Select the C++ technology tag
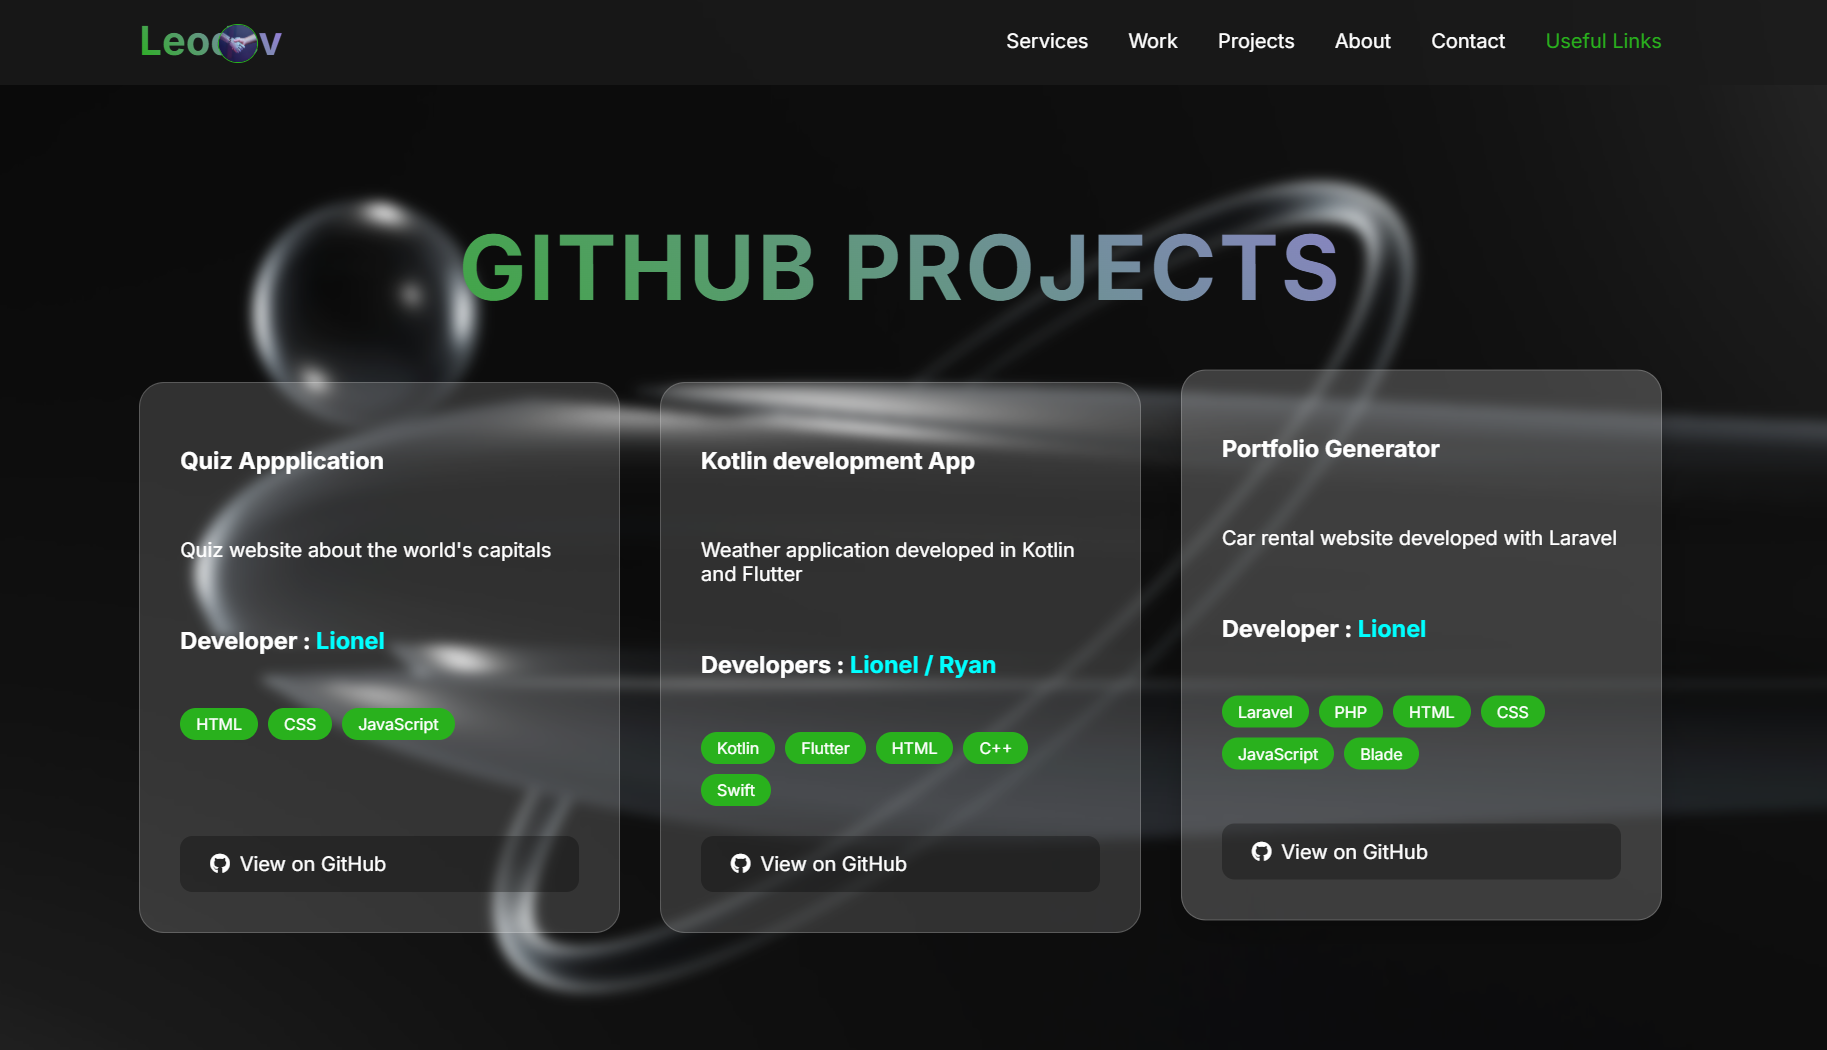1827x1050 pixels. (x=995, y=748)
